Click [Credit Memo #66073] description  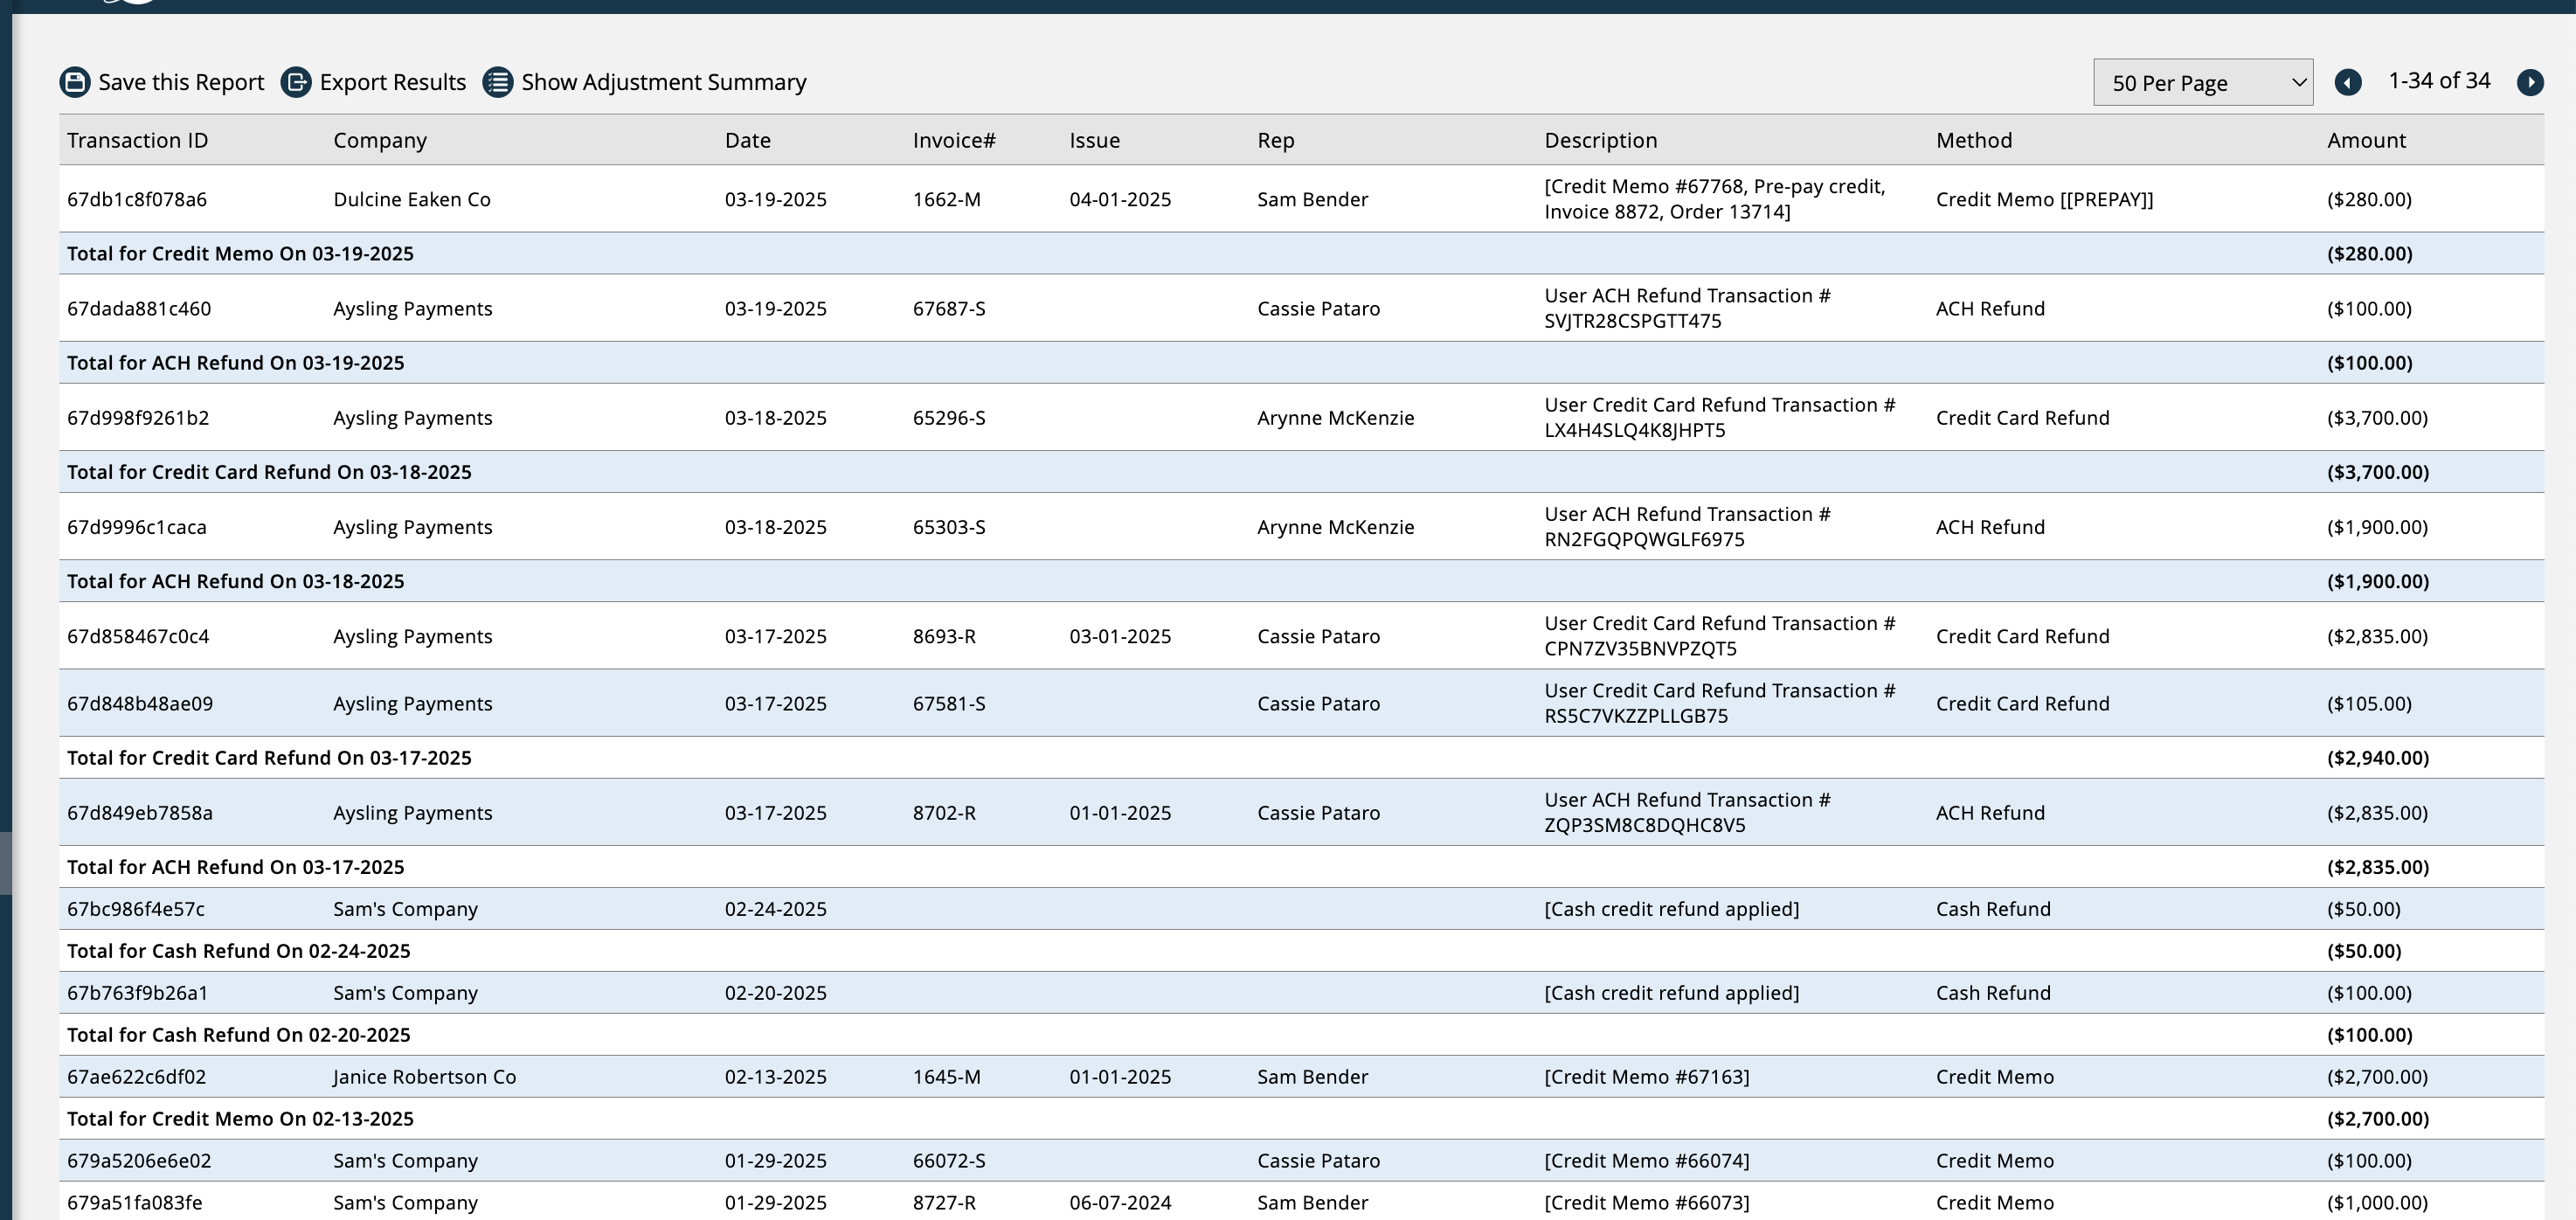point(1647,1202)
